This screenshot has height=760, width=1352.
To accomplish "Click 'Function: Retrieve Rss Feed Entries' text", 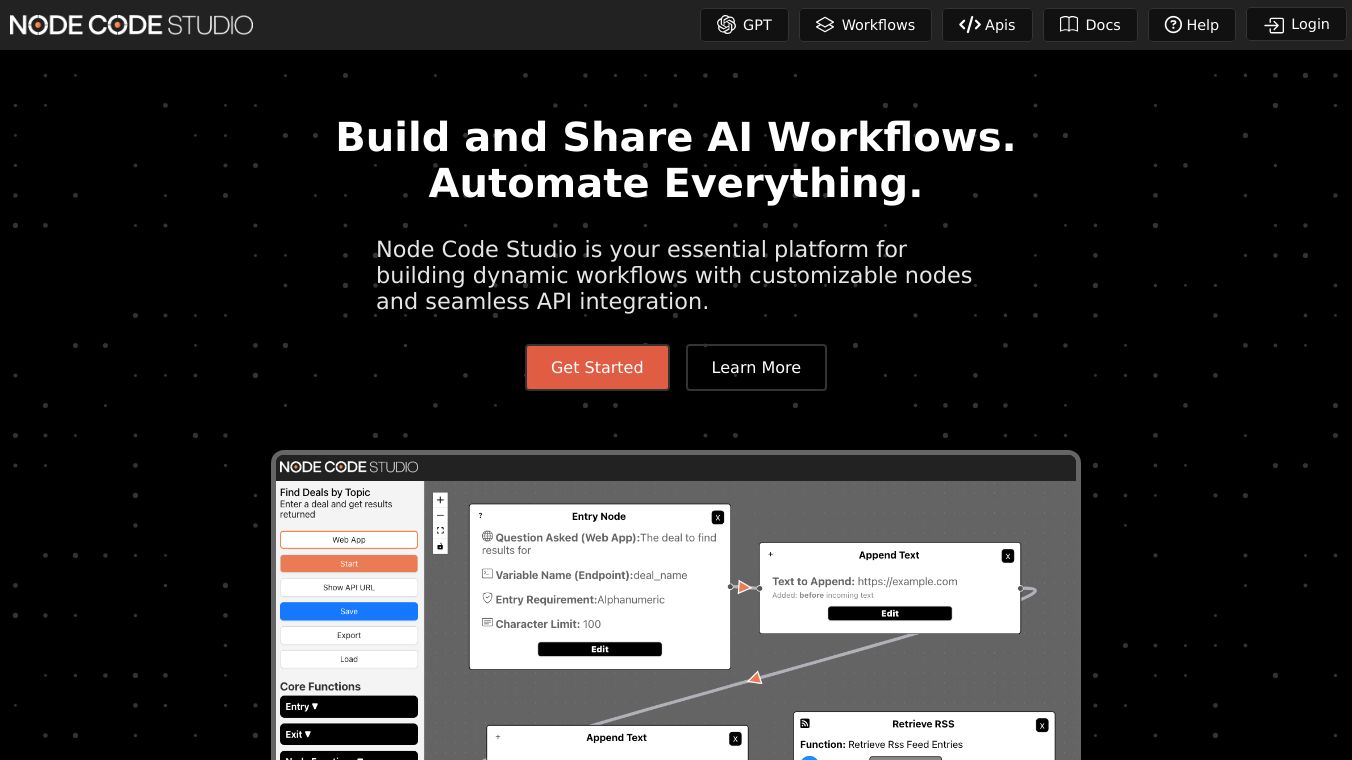I will [x=881, y=745].
